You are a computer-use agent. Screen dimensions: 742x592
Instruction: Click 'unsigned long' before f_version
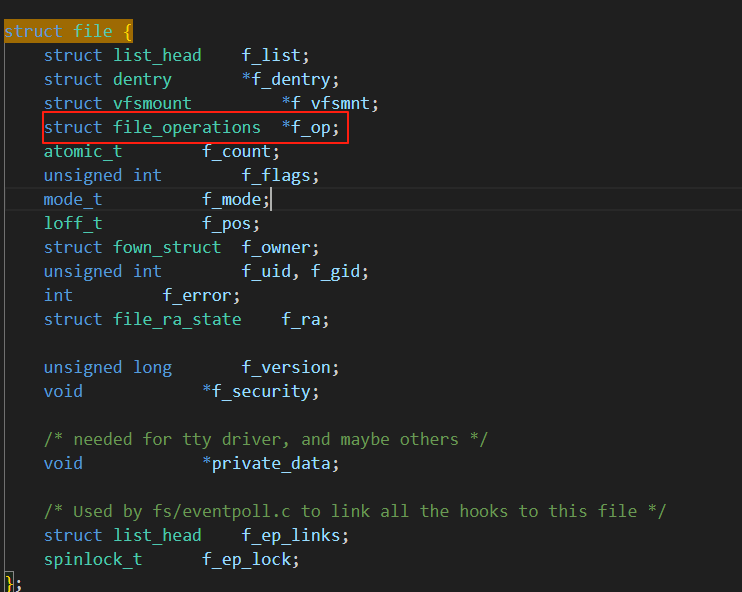tap(108, 367)
